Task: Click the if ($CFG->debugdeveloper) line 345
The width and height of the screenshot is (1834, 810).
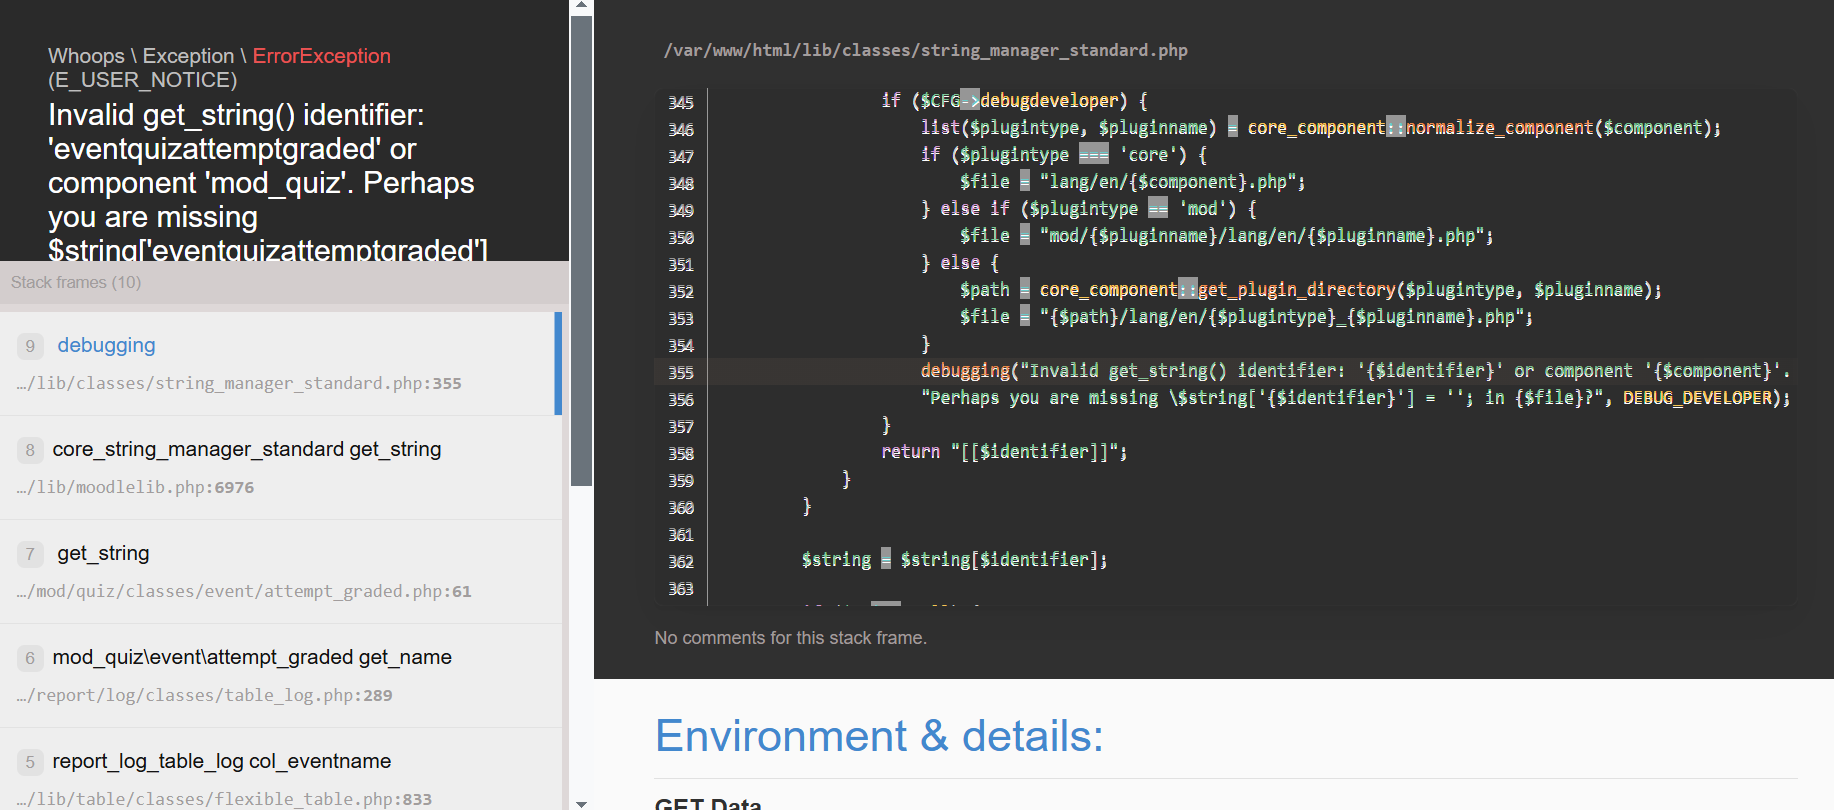Action: click(1014, 101)
